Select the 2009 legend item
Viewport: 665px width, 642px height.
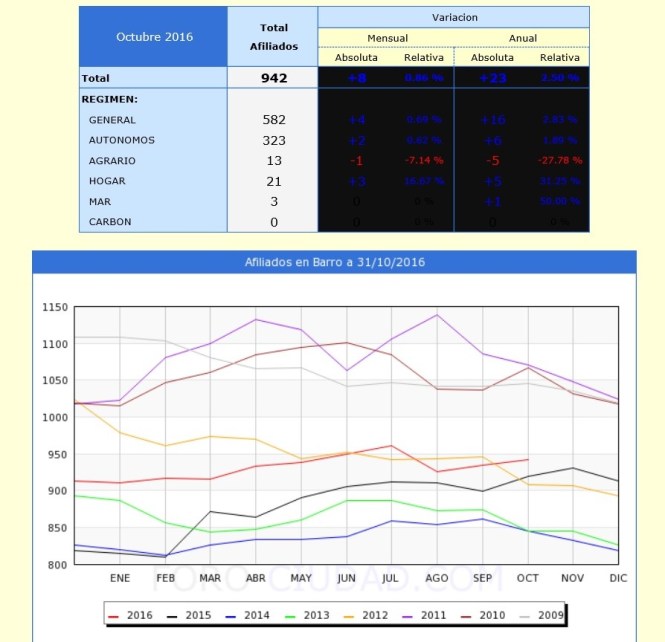click(x=547, y=613)
